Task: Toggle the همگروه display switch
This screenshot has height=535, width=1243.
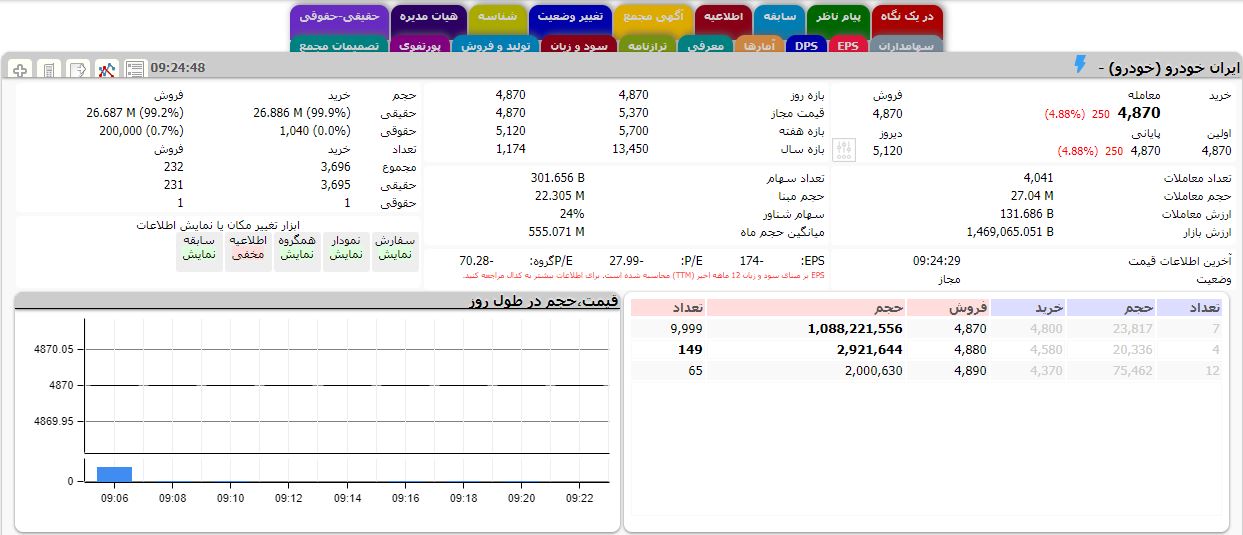Action: (x=297, y=254)
